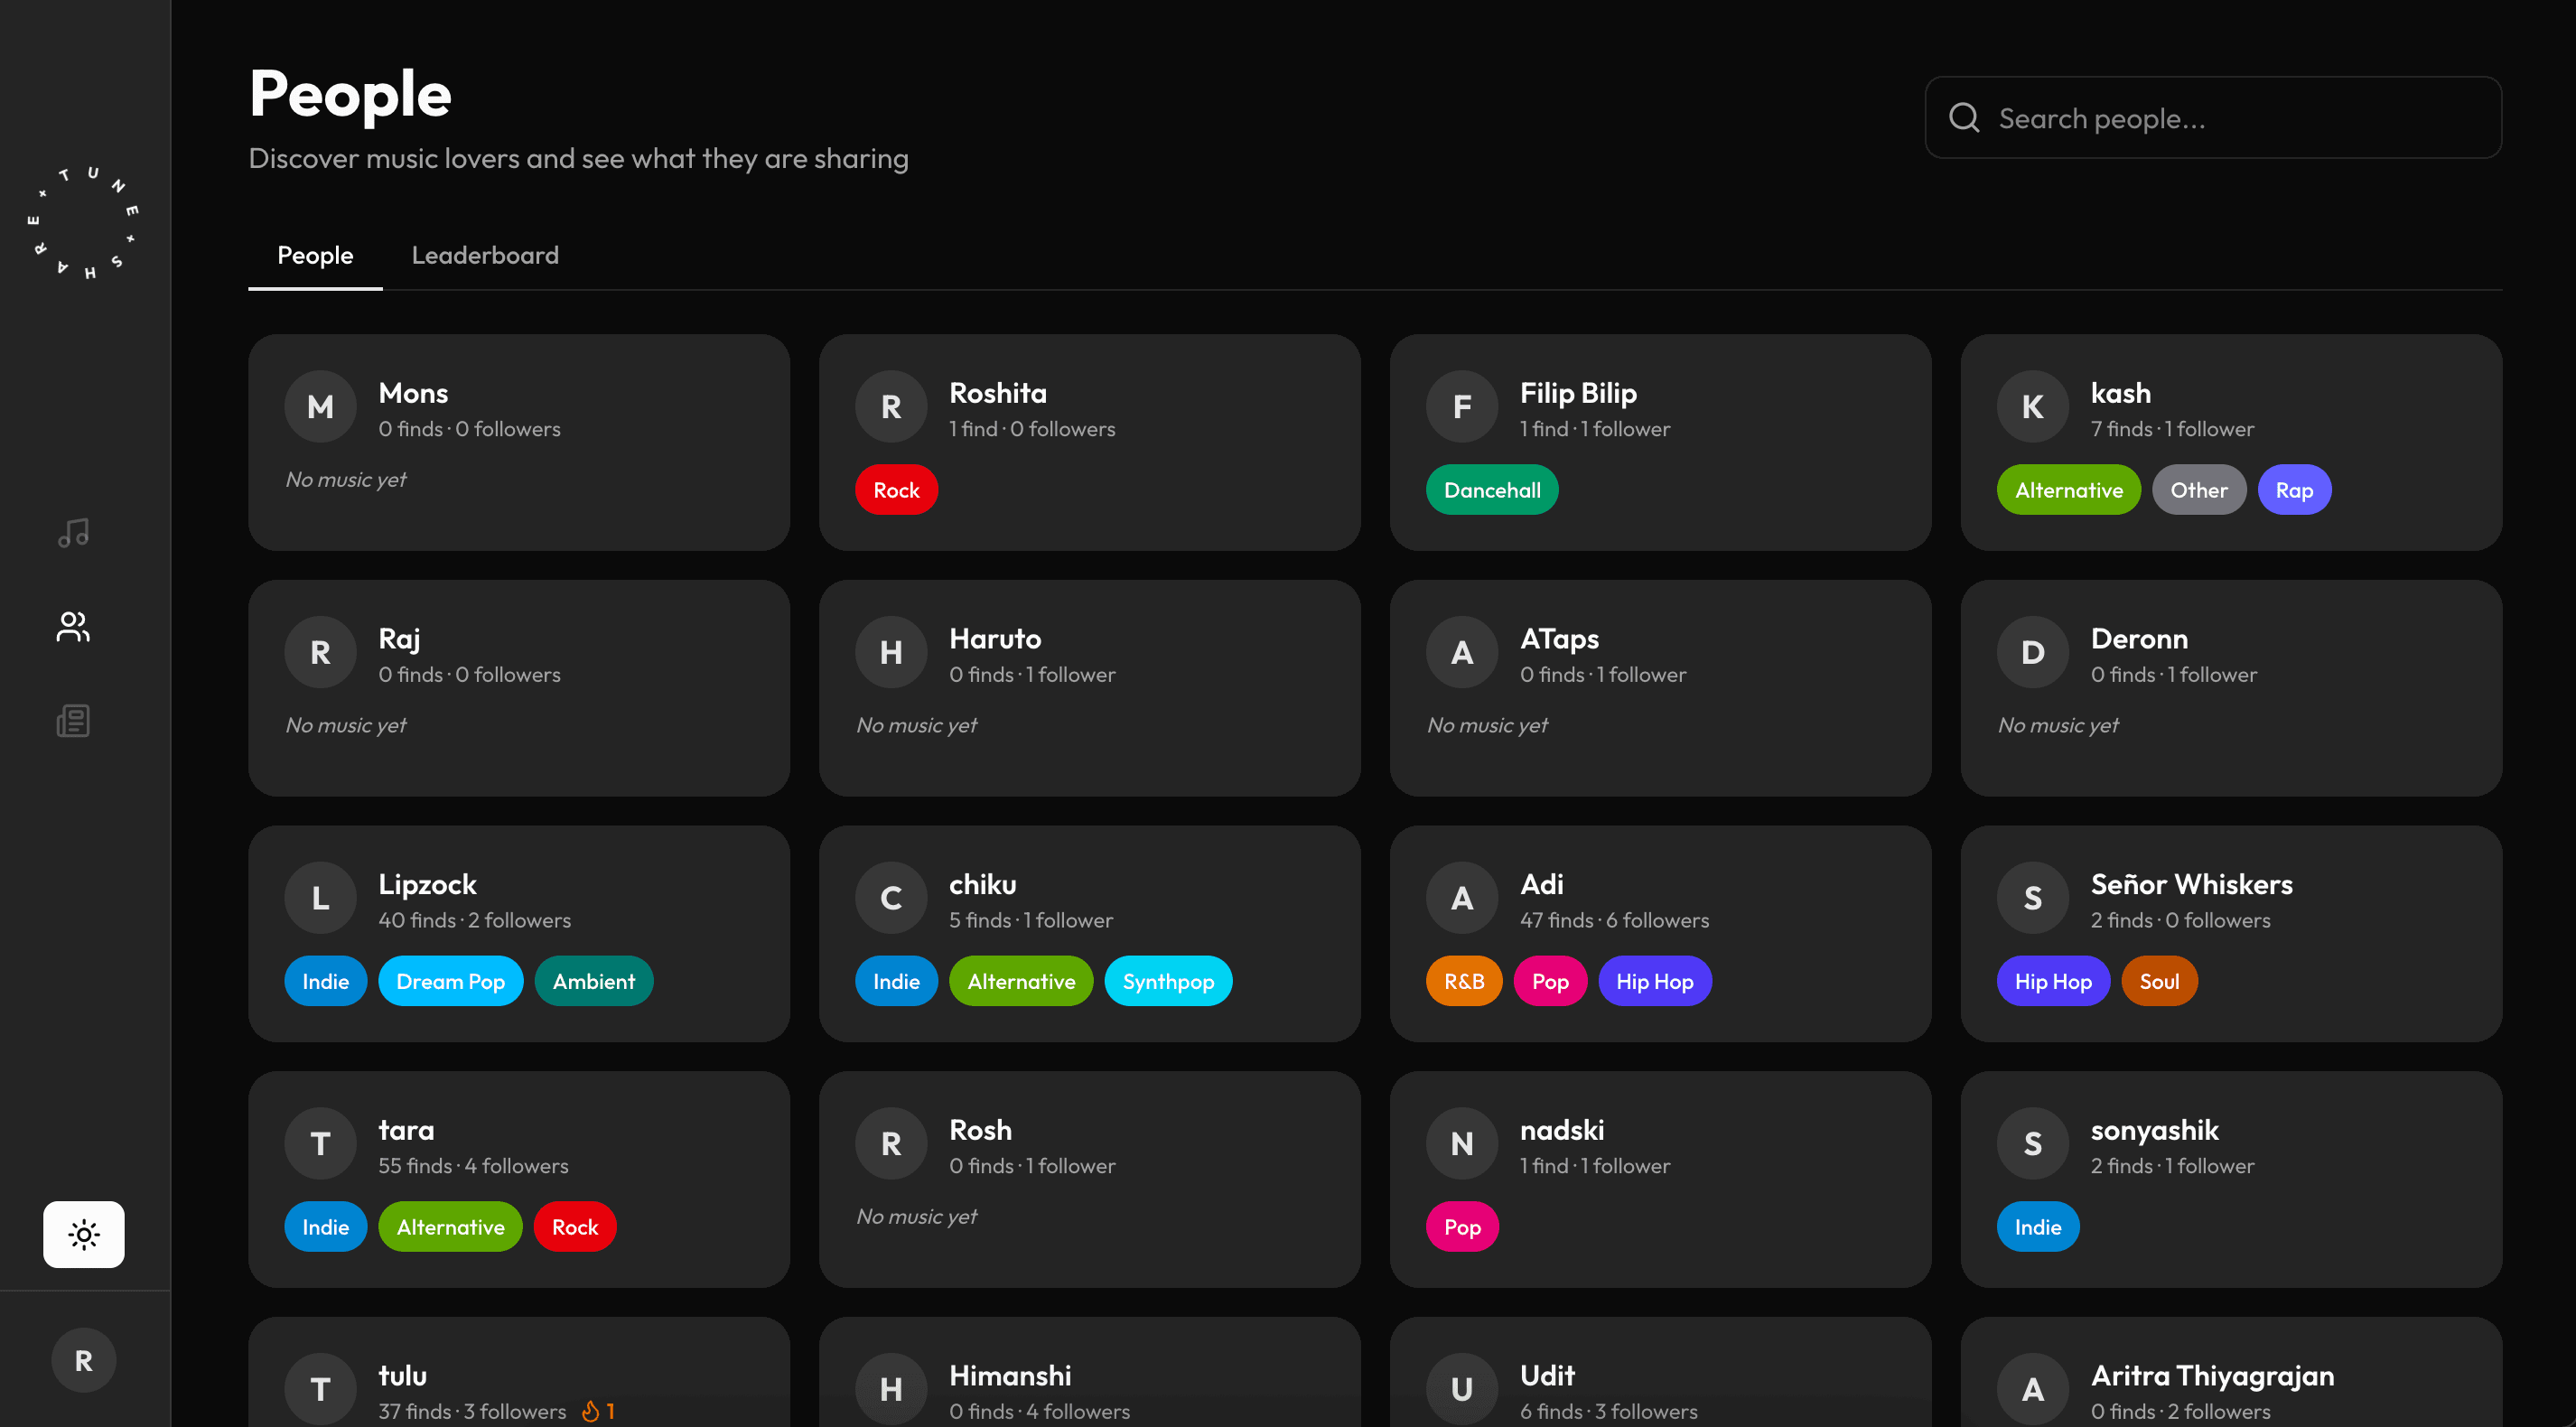Open Aritra Thiyagrajan avatar A
Screen dimensions: 2576x1427
tap(2033, 1389)
